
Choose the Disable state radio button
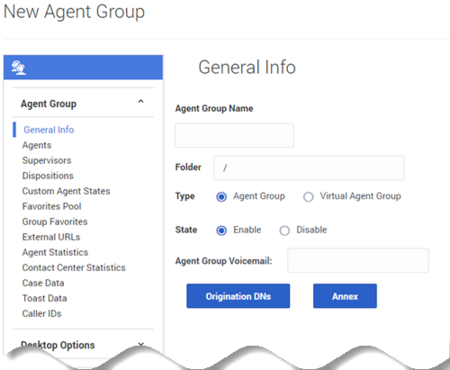pyautogui.click(x=285, y=230)
